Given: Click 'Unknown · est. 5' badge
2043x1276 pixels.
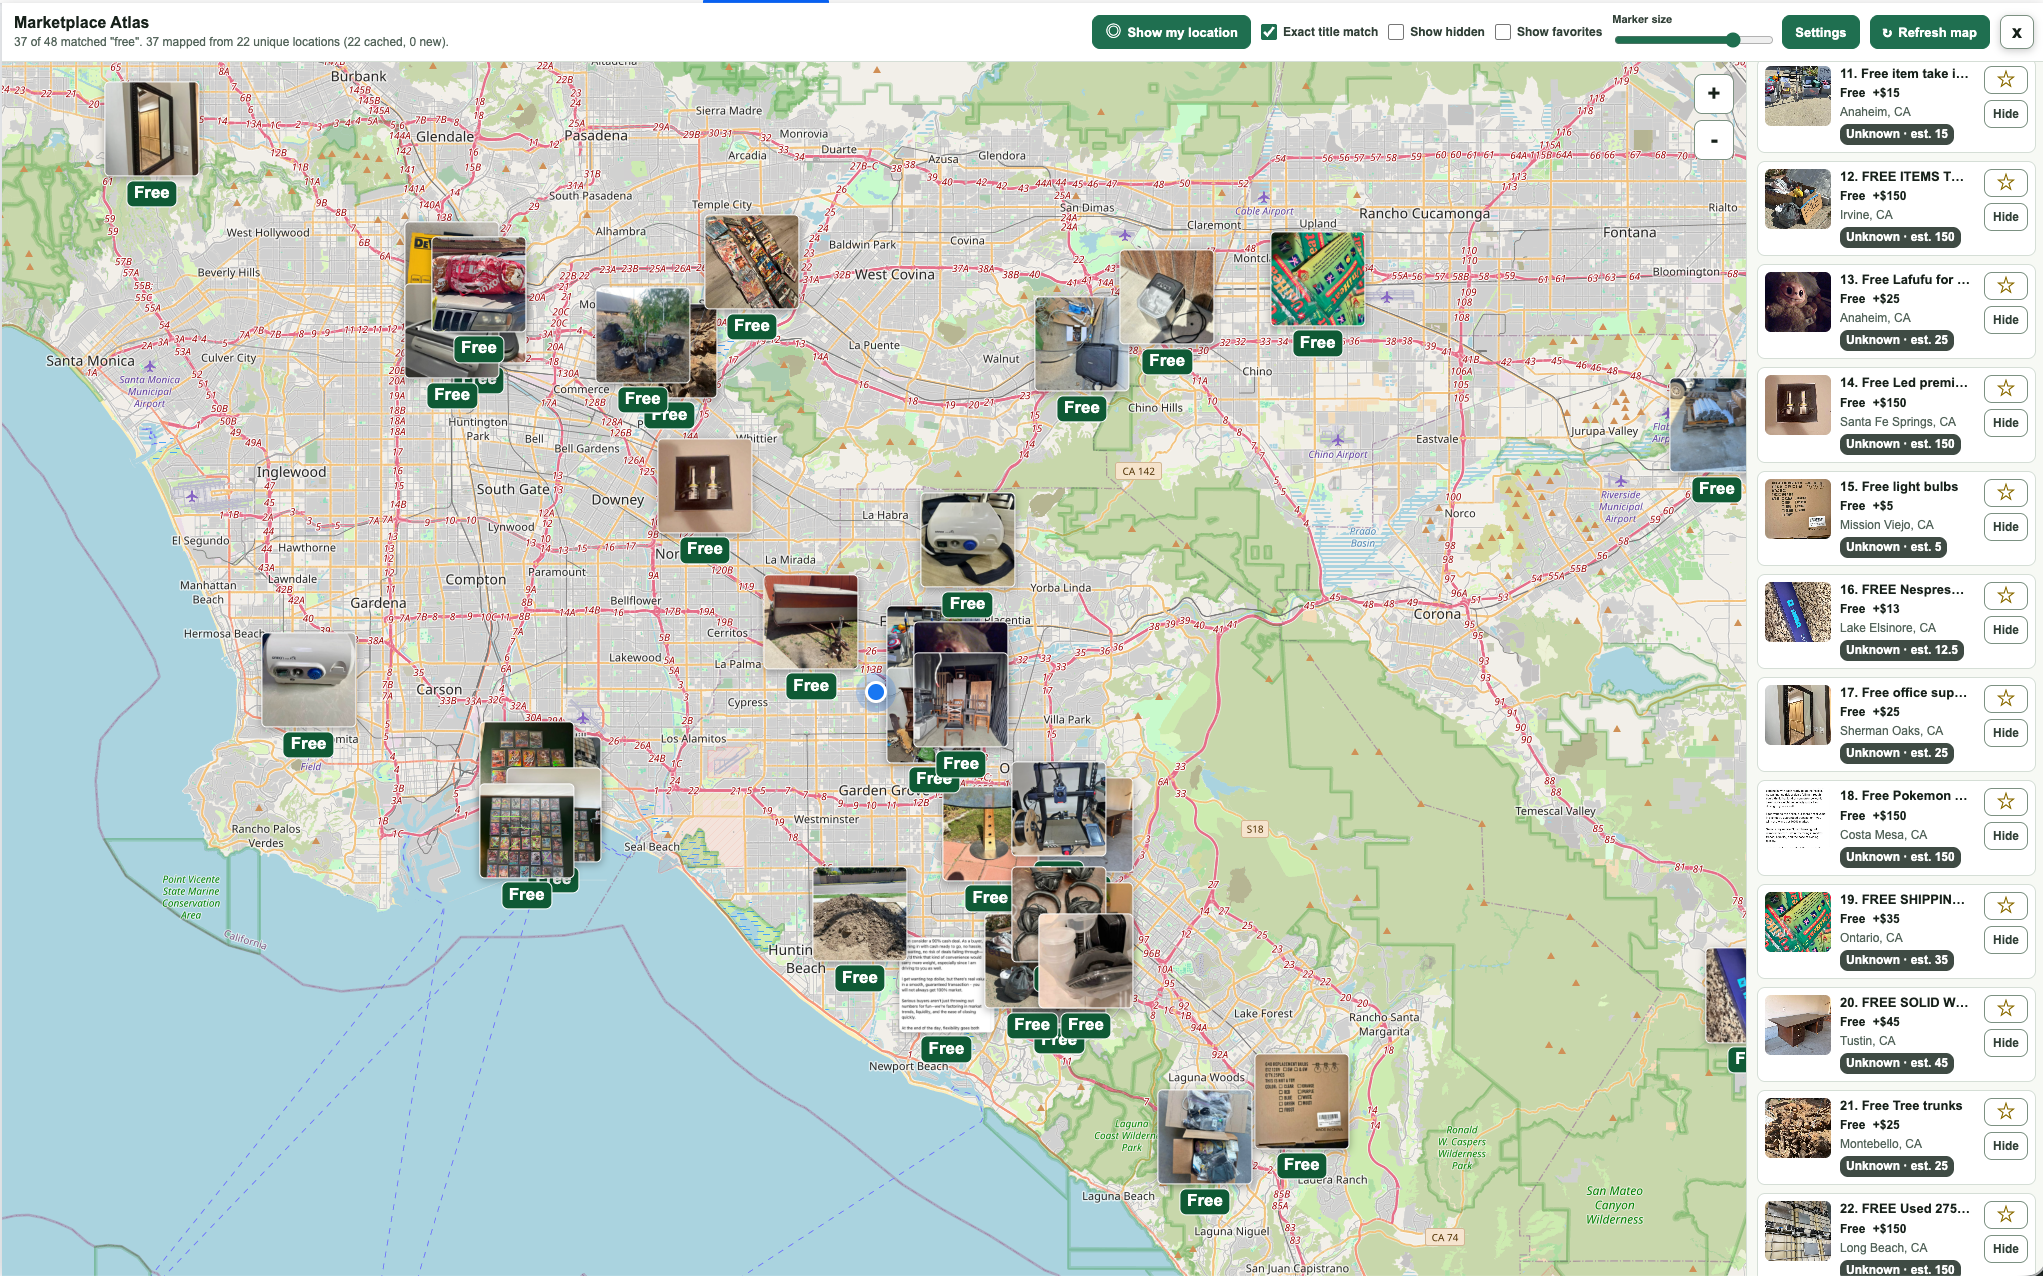Looking at the screenshot, I should (1894, 547).
